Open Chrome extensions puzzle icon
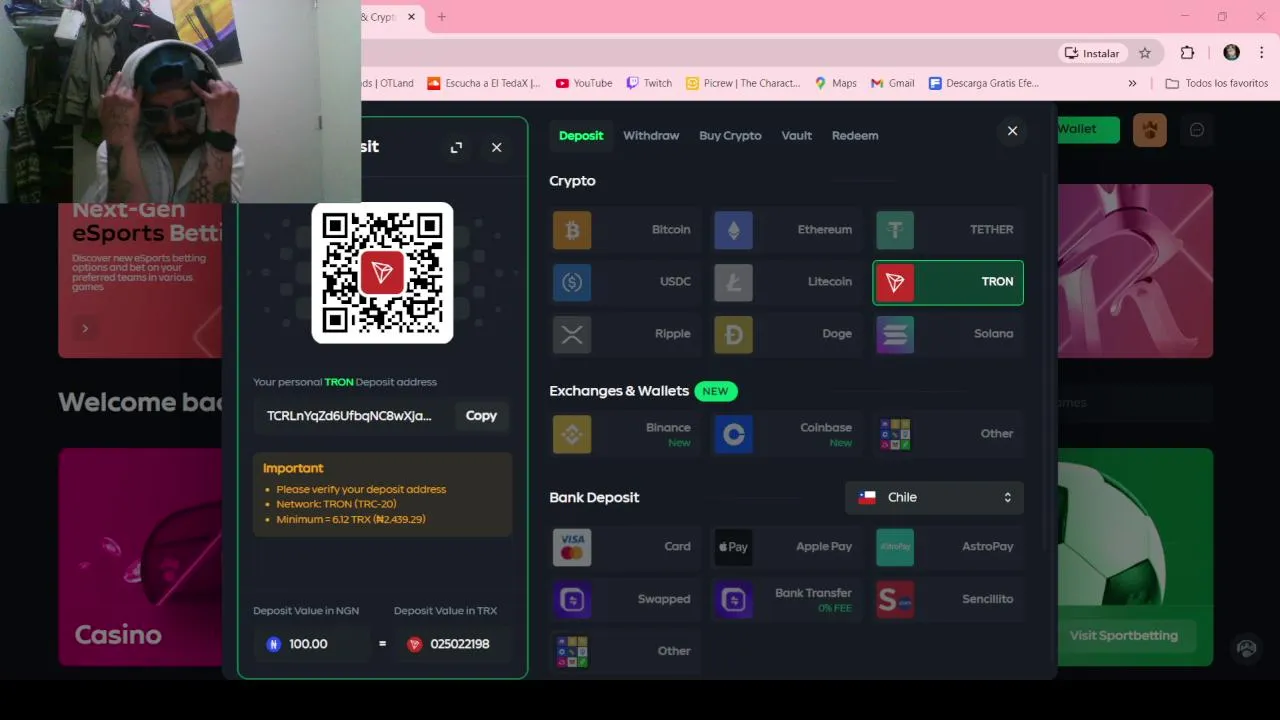This screenshot has height=720, width=1280. point(1187,53)
